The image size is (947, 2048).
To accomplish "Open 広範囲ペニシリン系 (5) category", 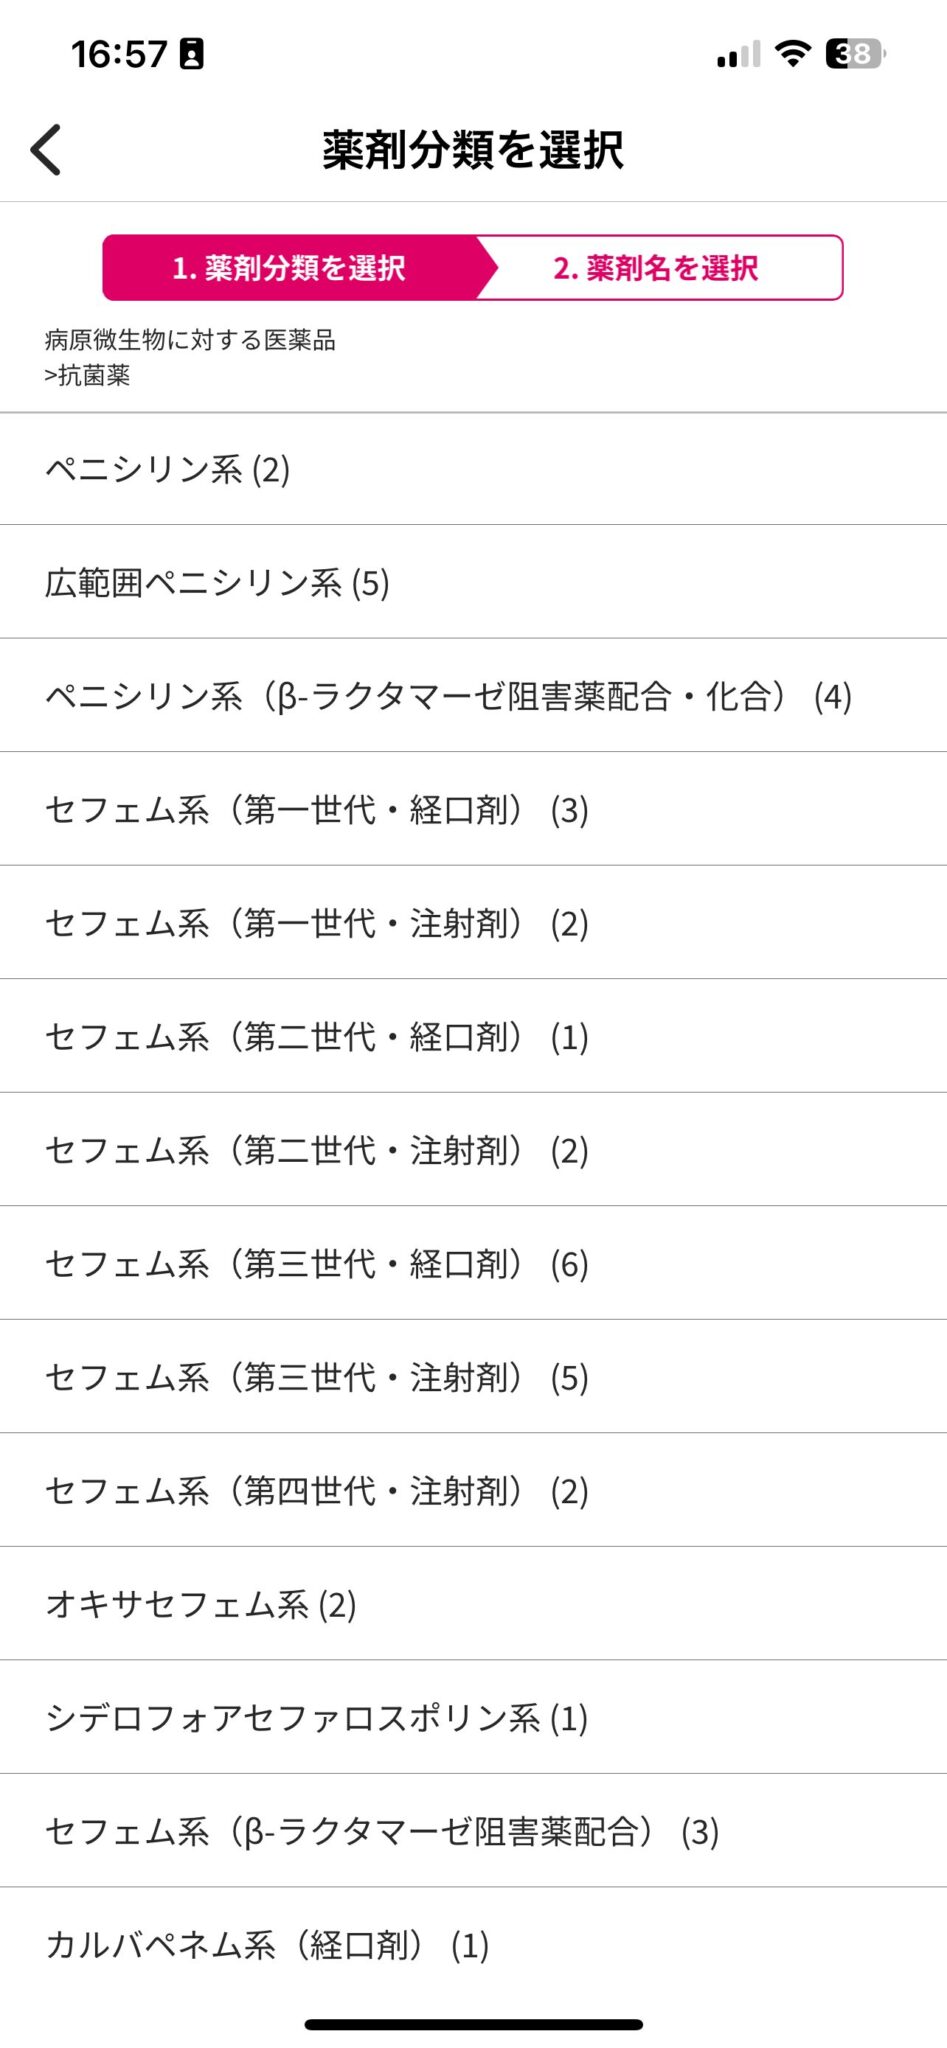I will 218,583.
